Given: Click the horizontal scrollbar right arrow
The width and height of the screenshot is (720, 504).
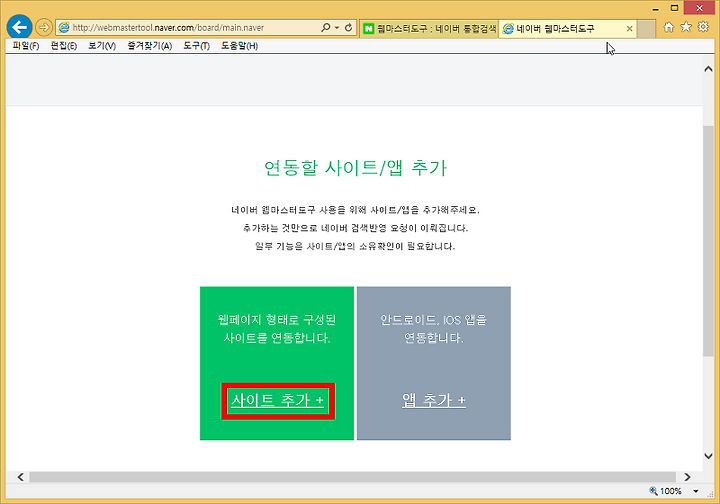Looking at the screenshot, I should click(687, 477).
